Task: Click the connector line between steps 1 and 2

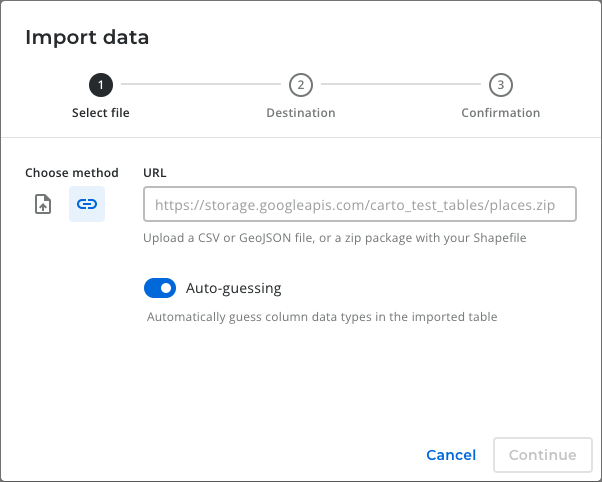Action: click(x=200, y=85)
